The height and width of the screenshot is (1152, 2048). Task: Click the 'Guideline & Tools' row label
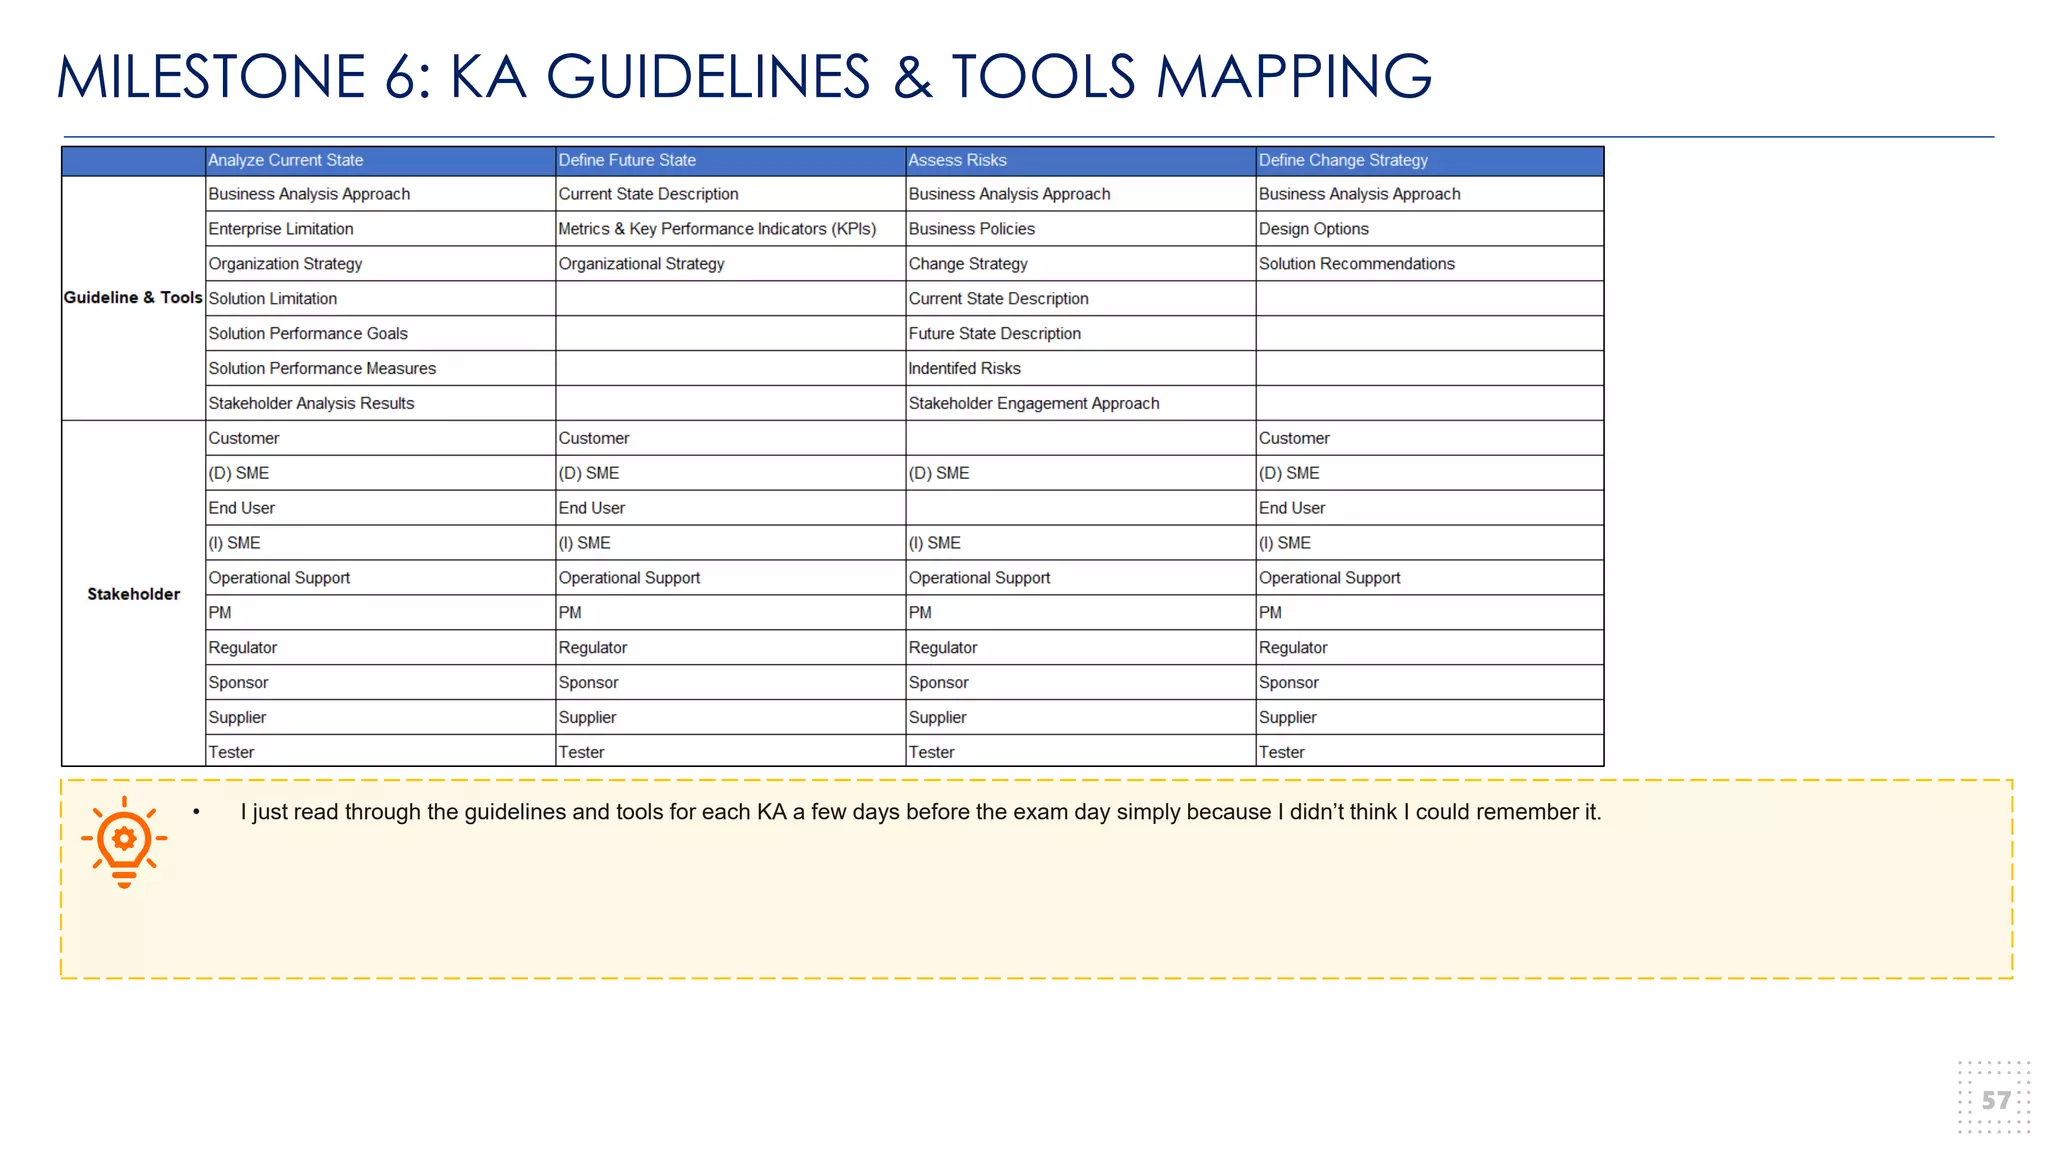point(133,298)
